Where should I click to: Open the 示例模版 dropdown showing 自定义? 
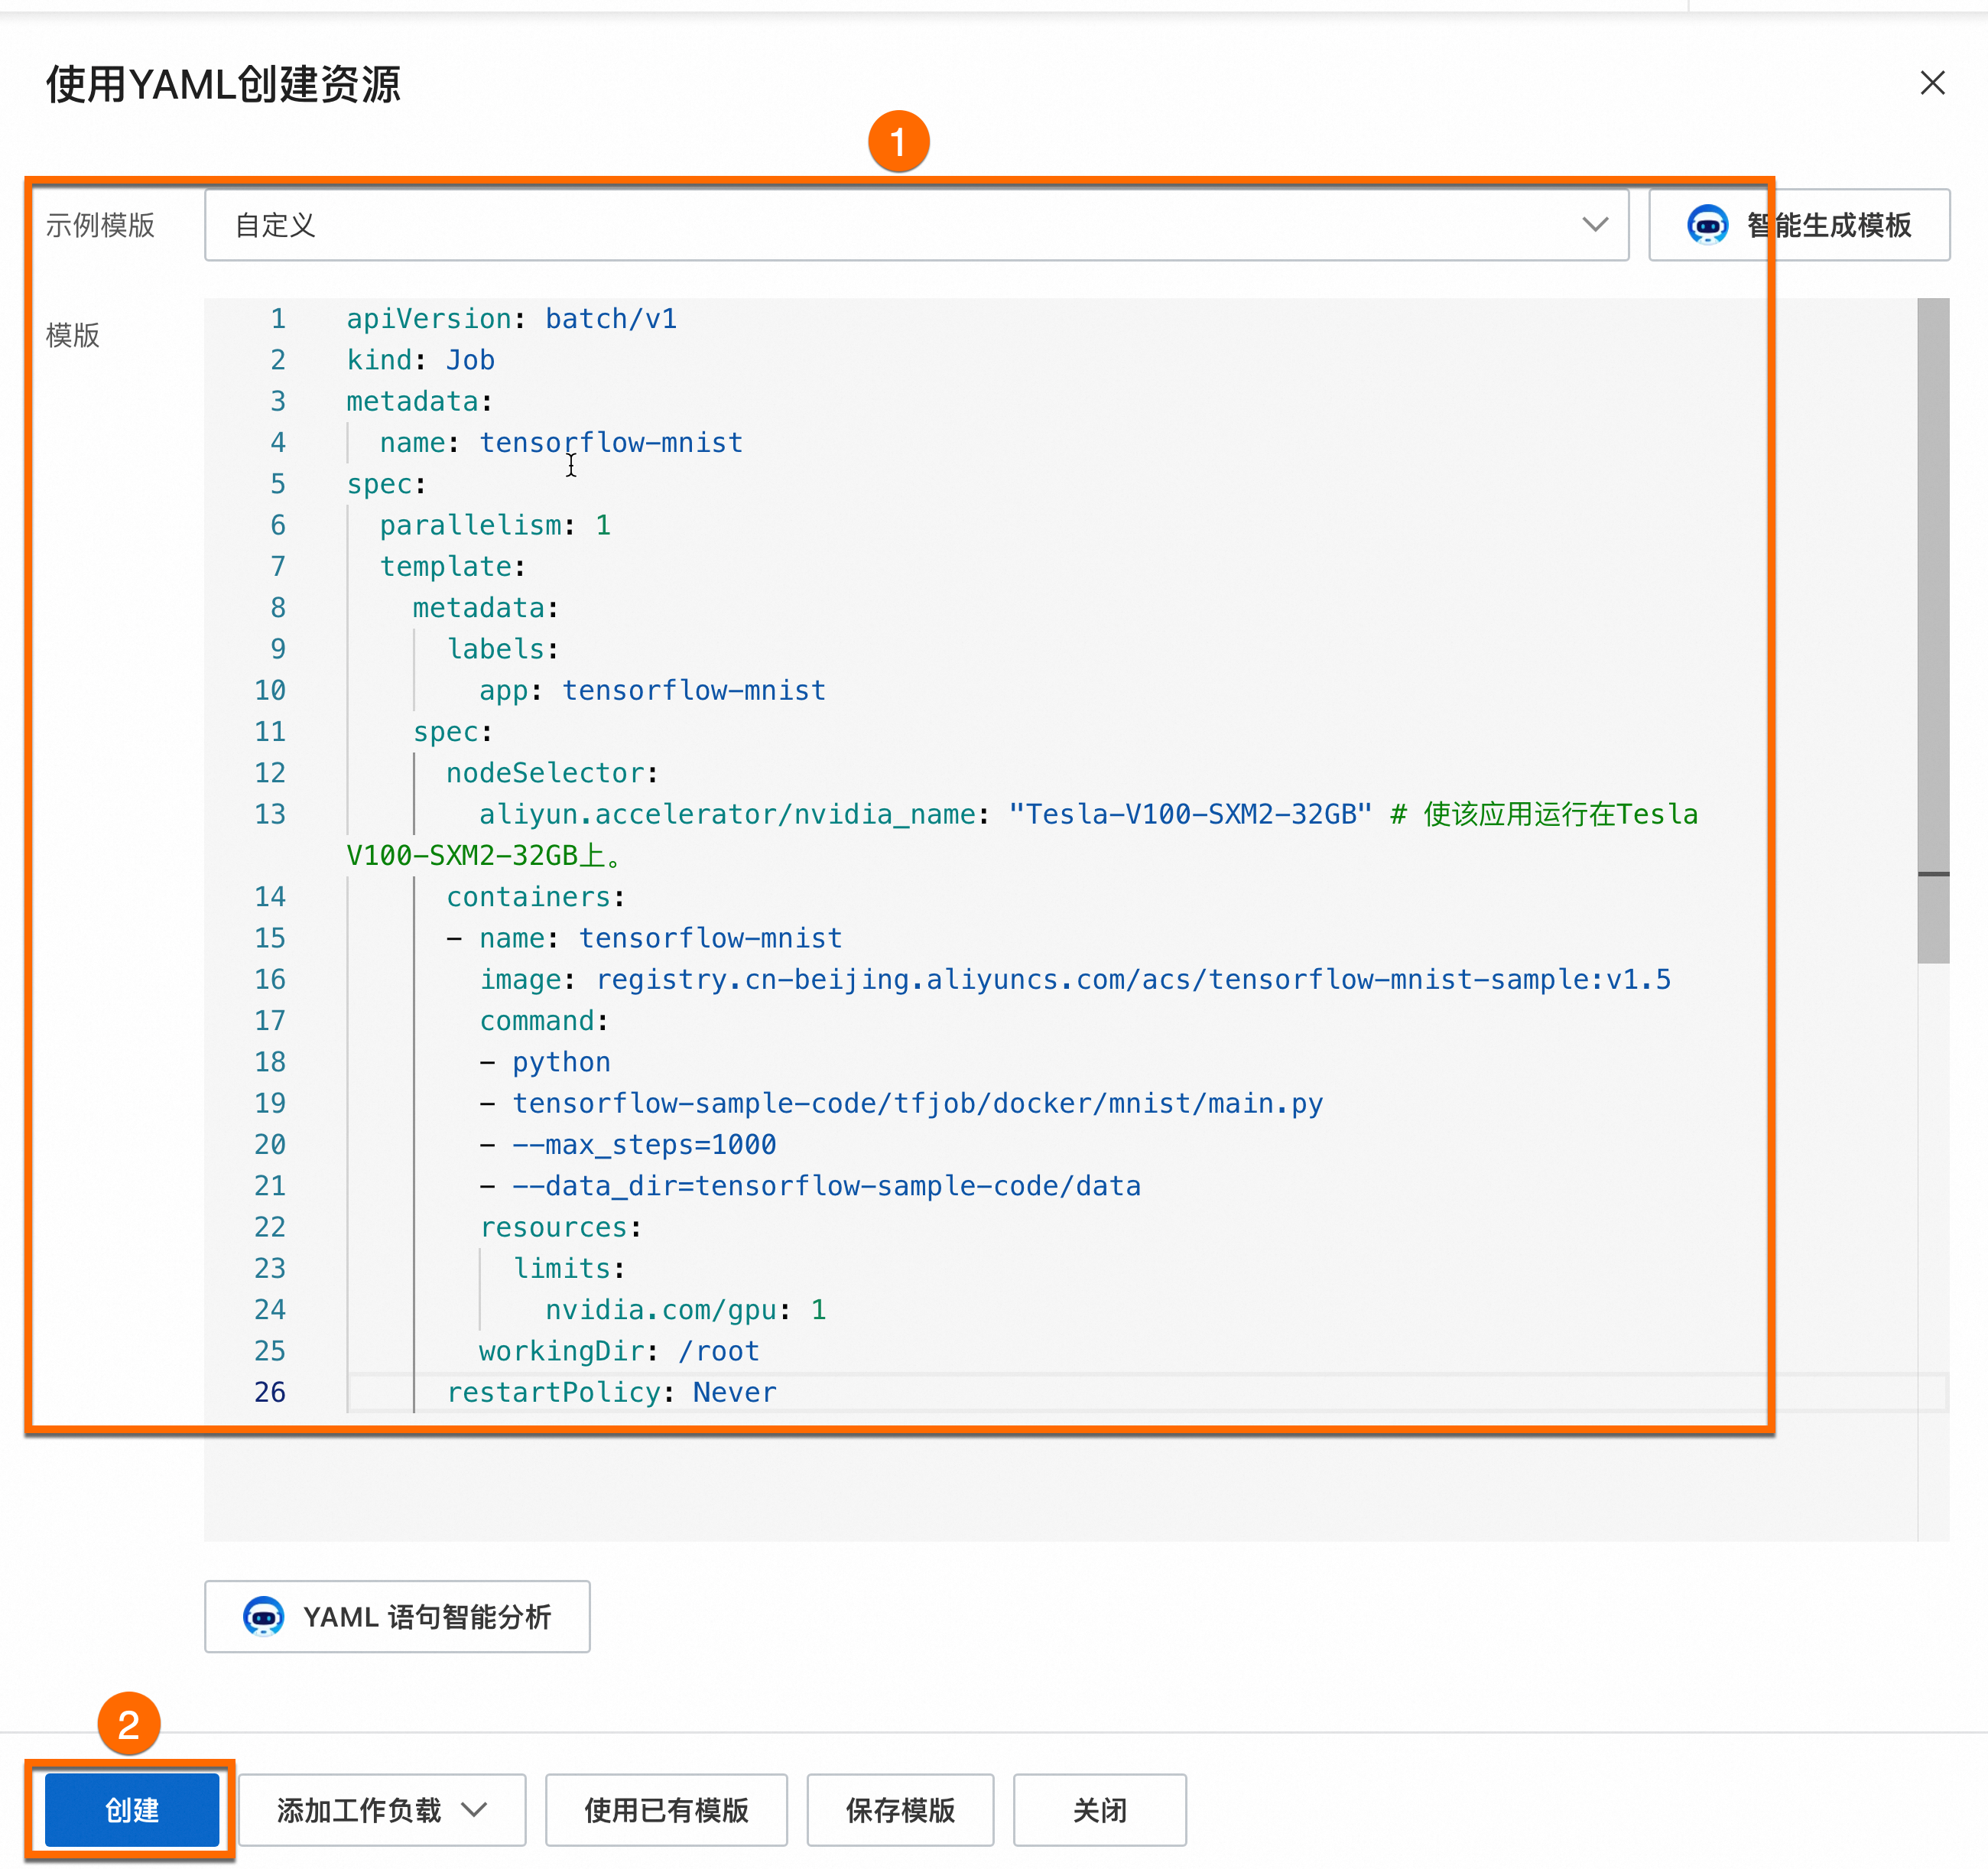point(900,225)
